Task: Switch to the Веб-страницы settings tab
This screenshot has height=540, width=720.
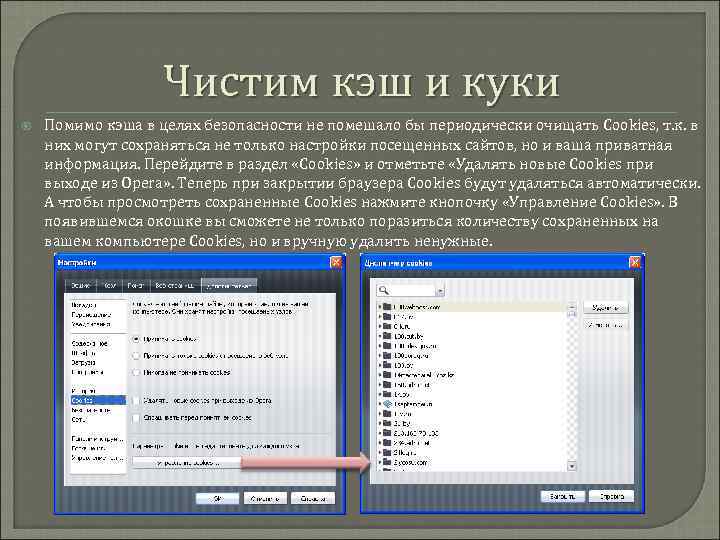Action: pos(174,286)
